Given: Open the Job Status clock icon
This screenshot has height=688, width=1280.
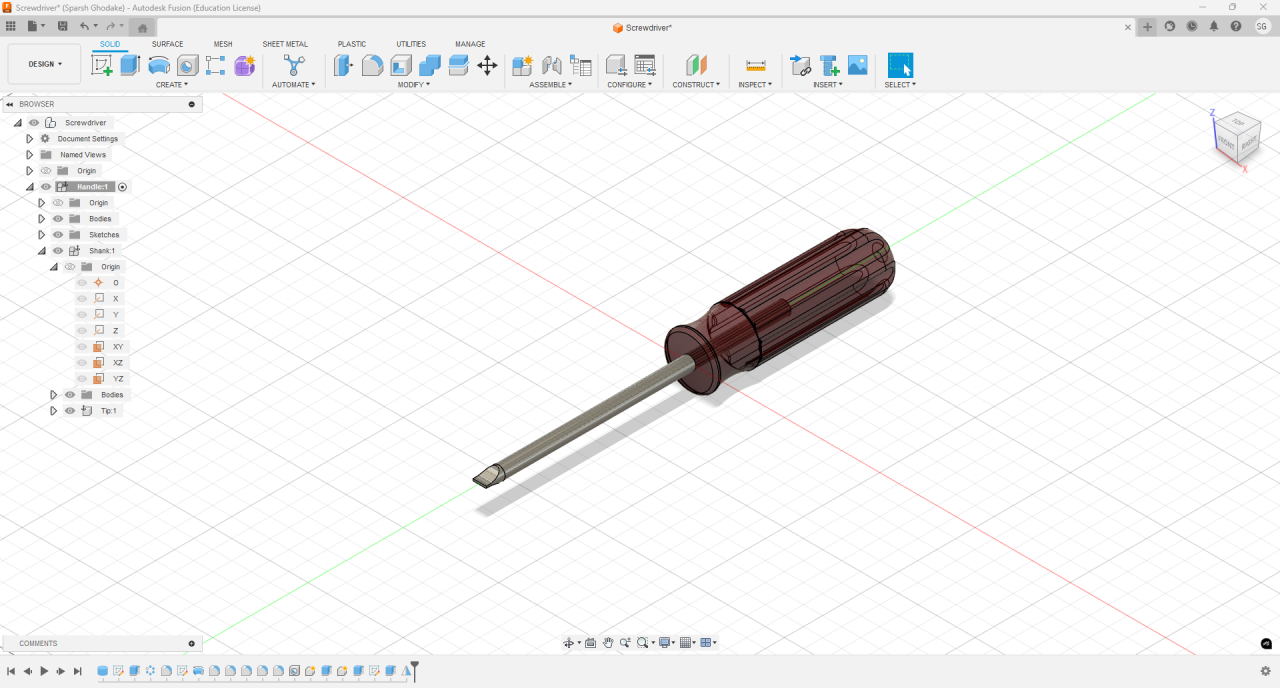Looking at the screenshot, I should point(1192,27).
